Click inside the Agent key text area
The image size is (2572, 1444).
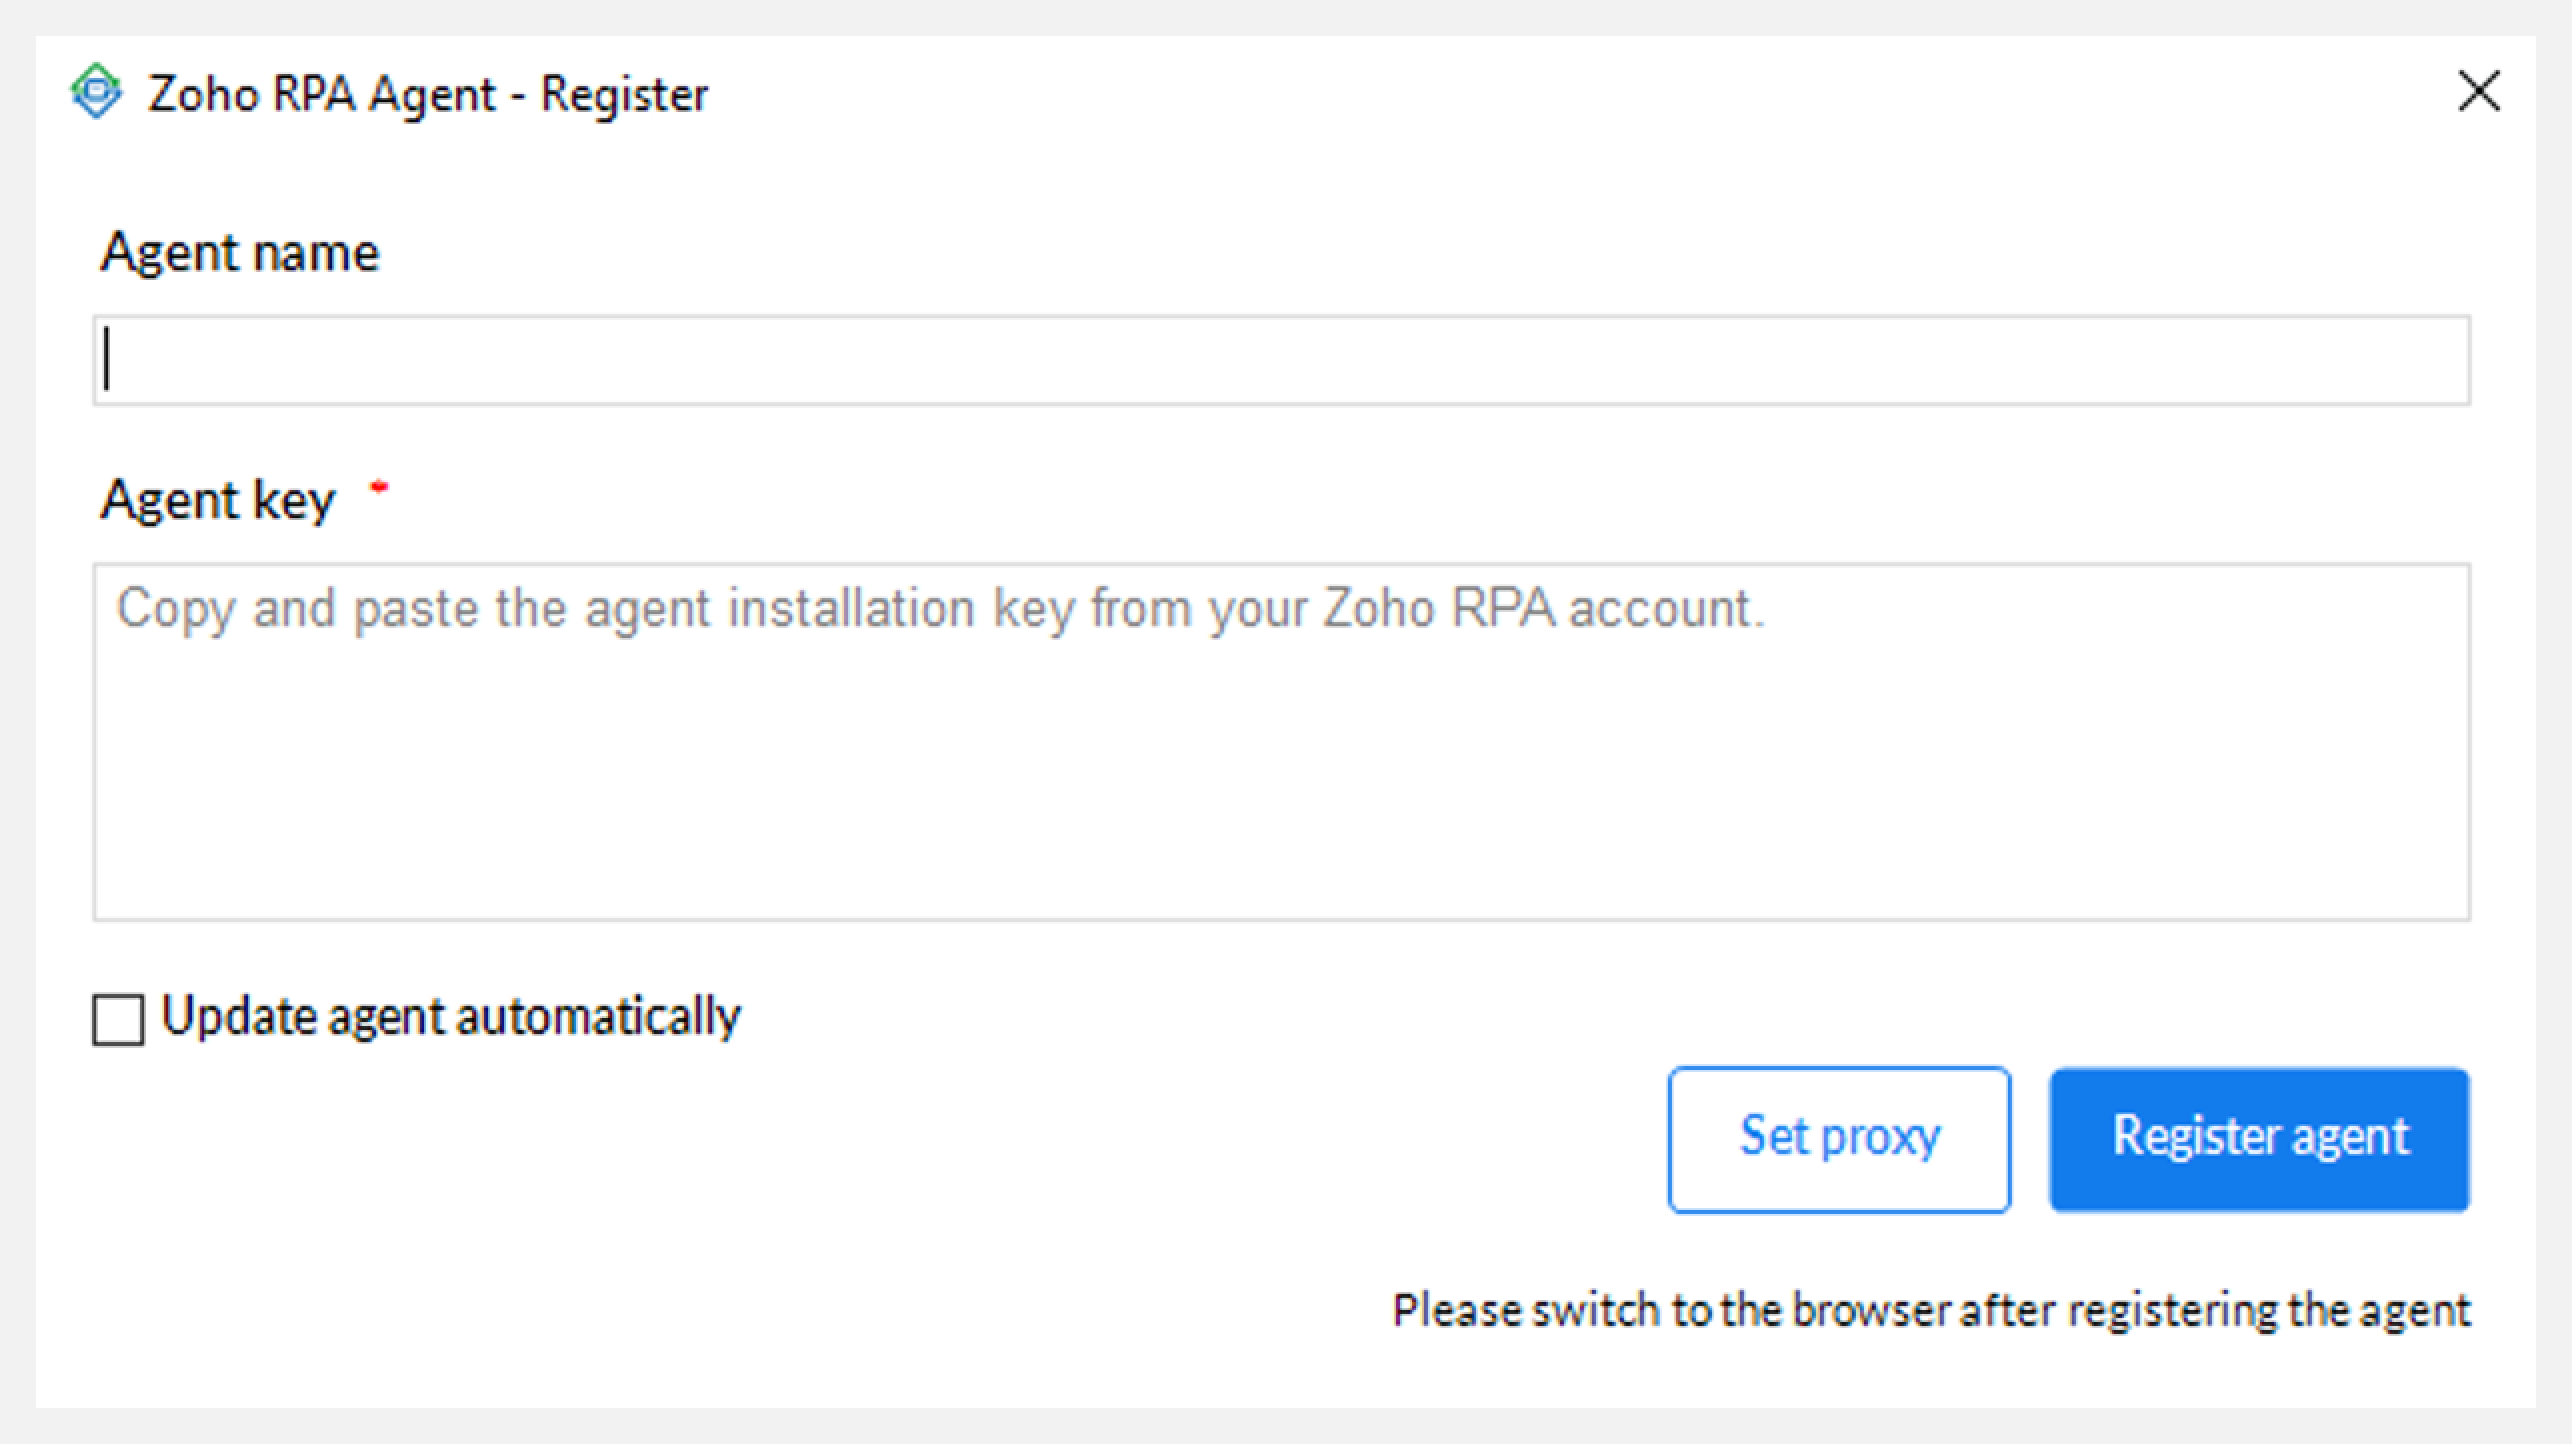tap(1281, 741)
